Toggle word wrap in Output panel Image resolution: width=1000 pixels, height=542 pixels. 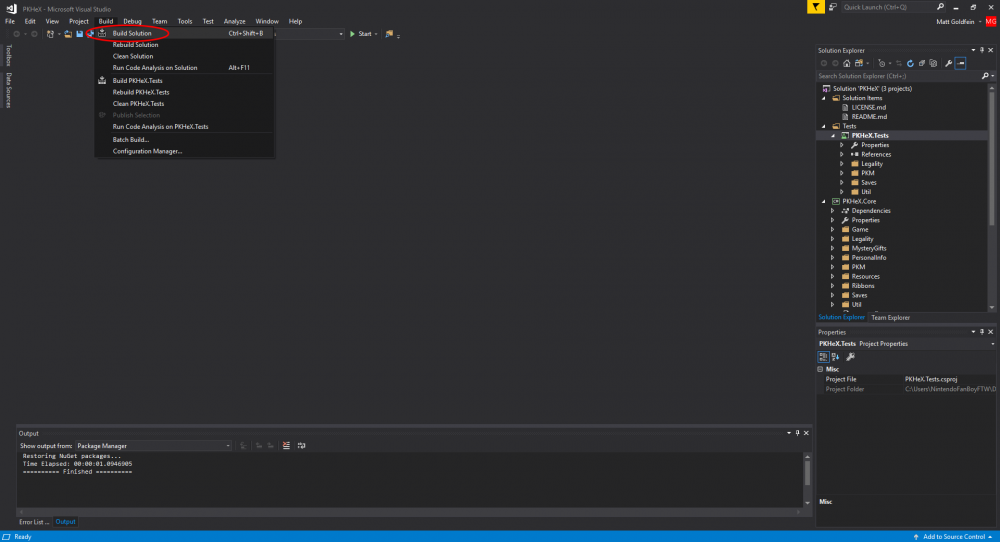(x=301, y=445)
